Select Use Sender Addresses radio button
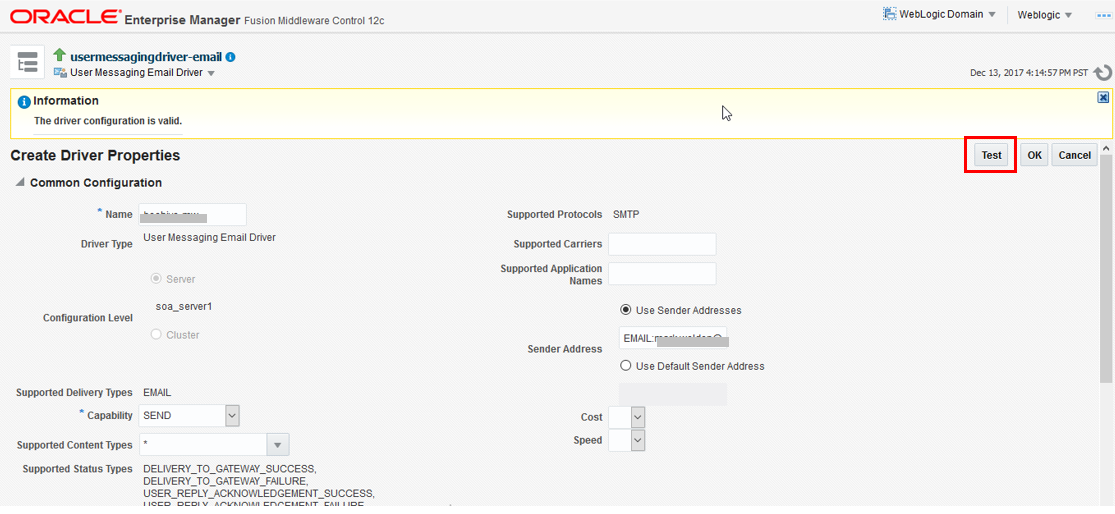Screen dimensions: 1115x514 (x=626, y=310)
